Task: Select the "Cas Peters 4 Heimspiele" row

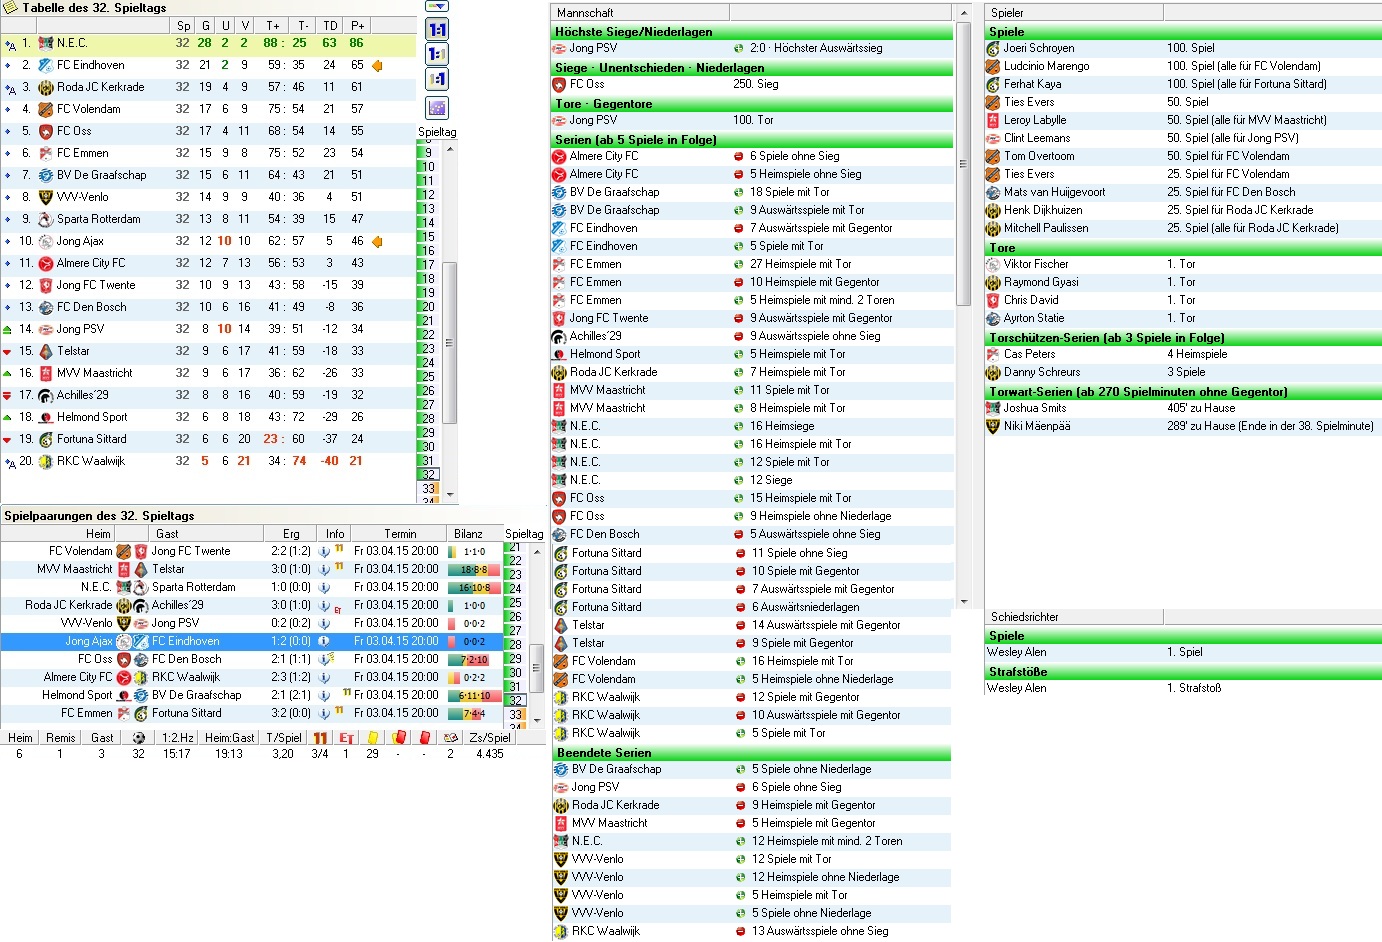Action: pyautogui.click(x=1183, y=354)
